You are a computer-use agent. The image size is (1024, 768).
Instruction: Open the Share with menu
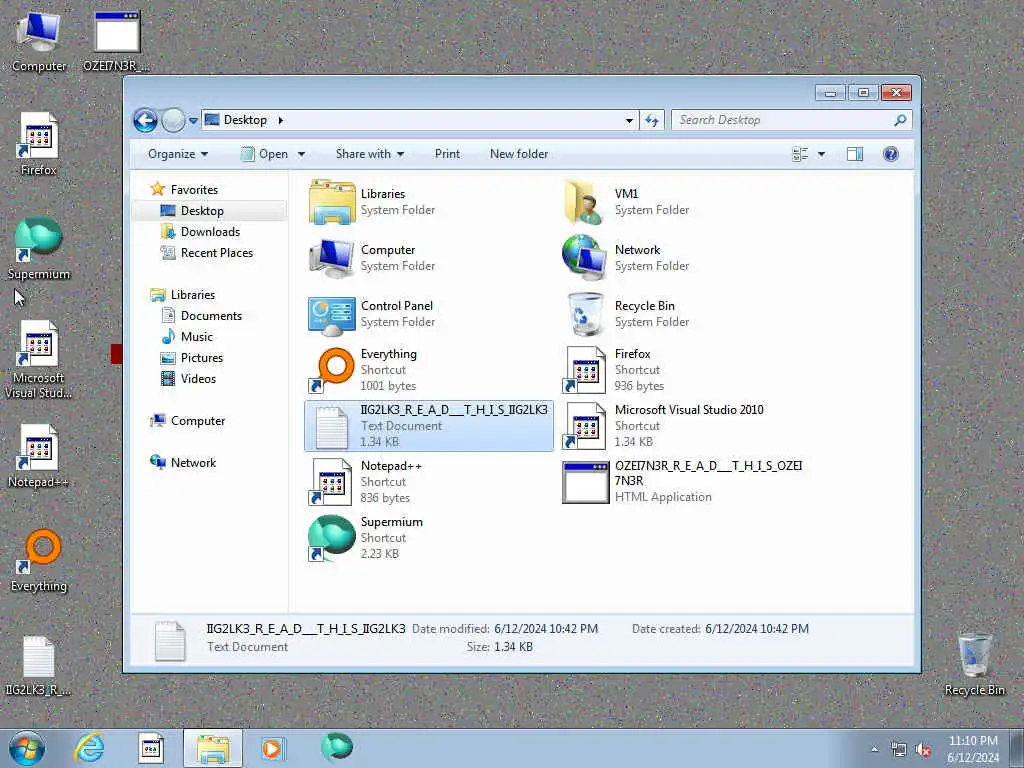pos(370,154)
